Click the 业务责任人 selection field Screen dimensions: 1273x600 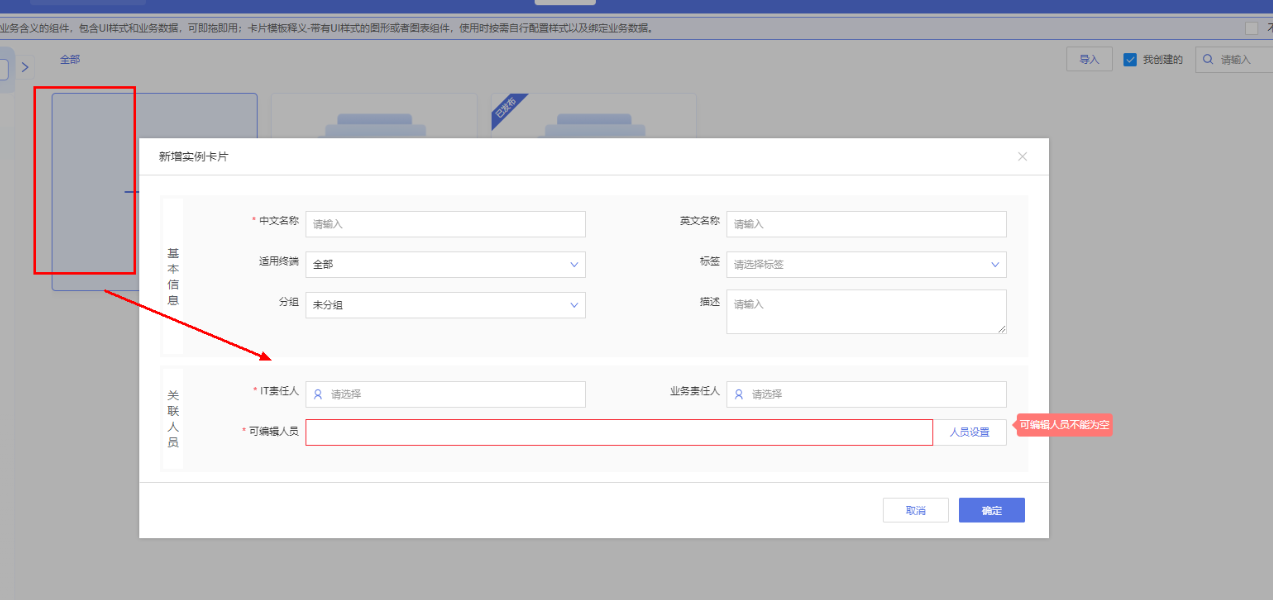(x=866, y=394)
